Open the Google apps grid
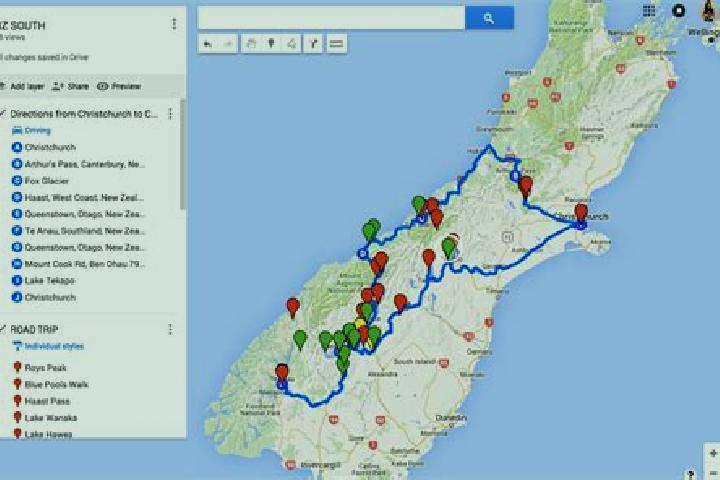 click(649, 10)
